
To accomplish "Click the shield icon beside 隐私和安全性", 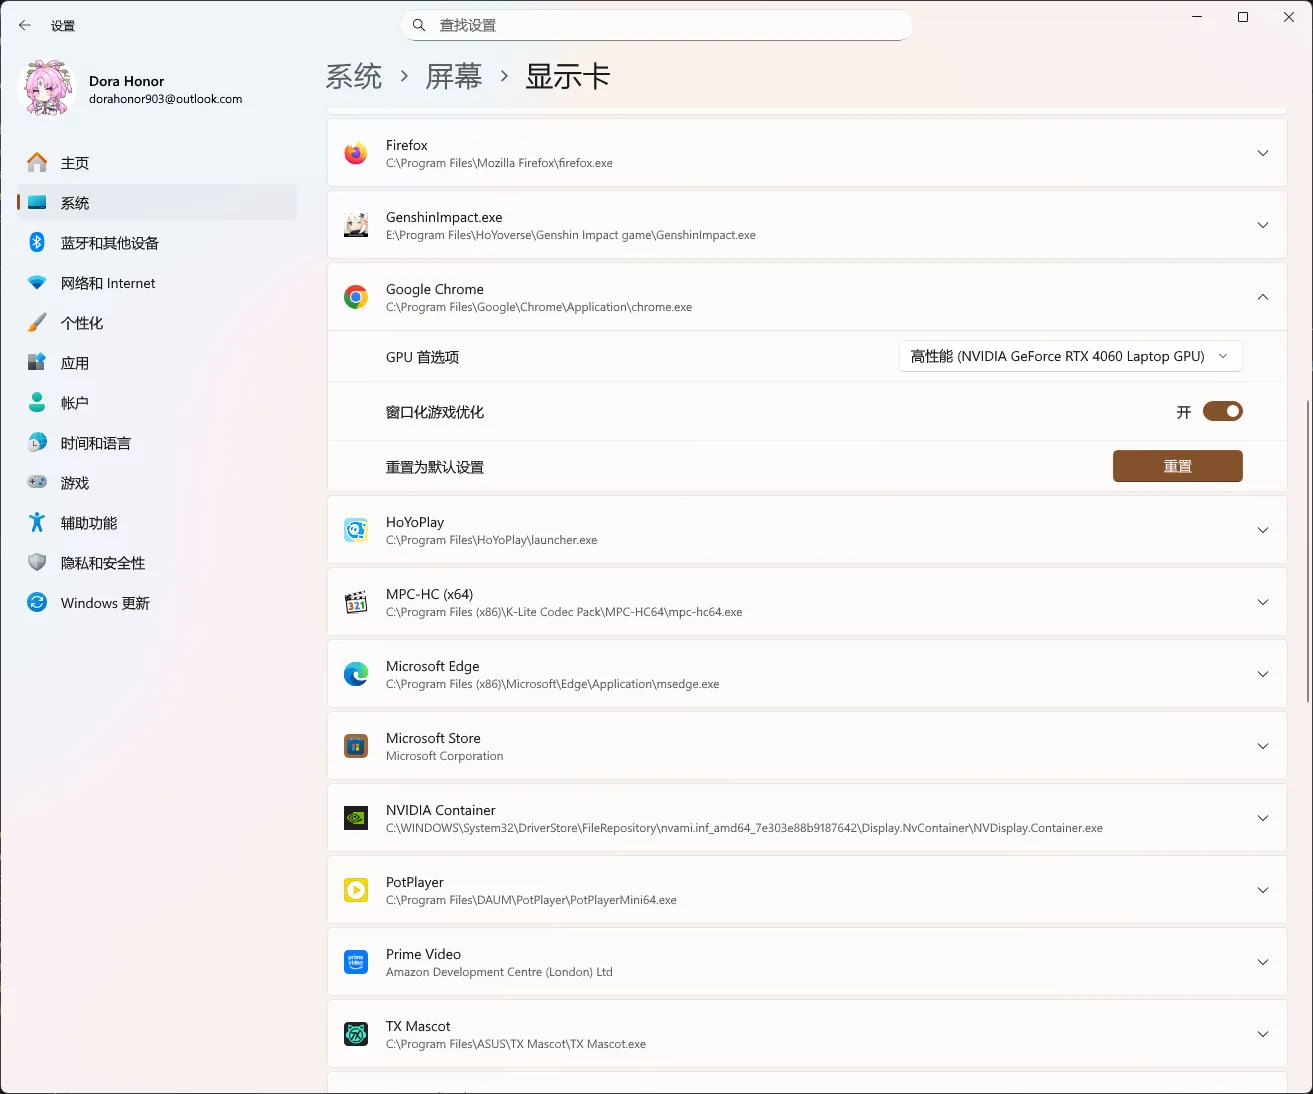I will click(37, 562).
